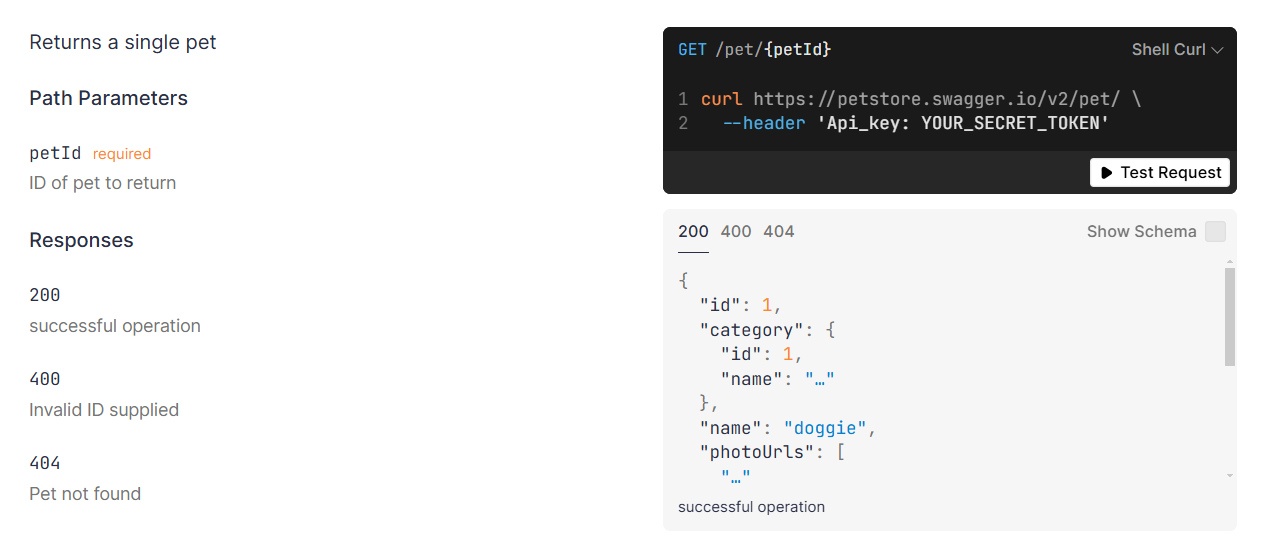The image size is (1264, 552).
Task: Click the Show Schema label text
Action: pyautogui.click(x=1141, y=232)
